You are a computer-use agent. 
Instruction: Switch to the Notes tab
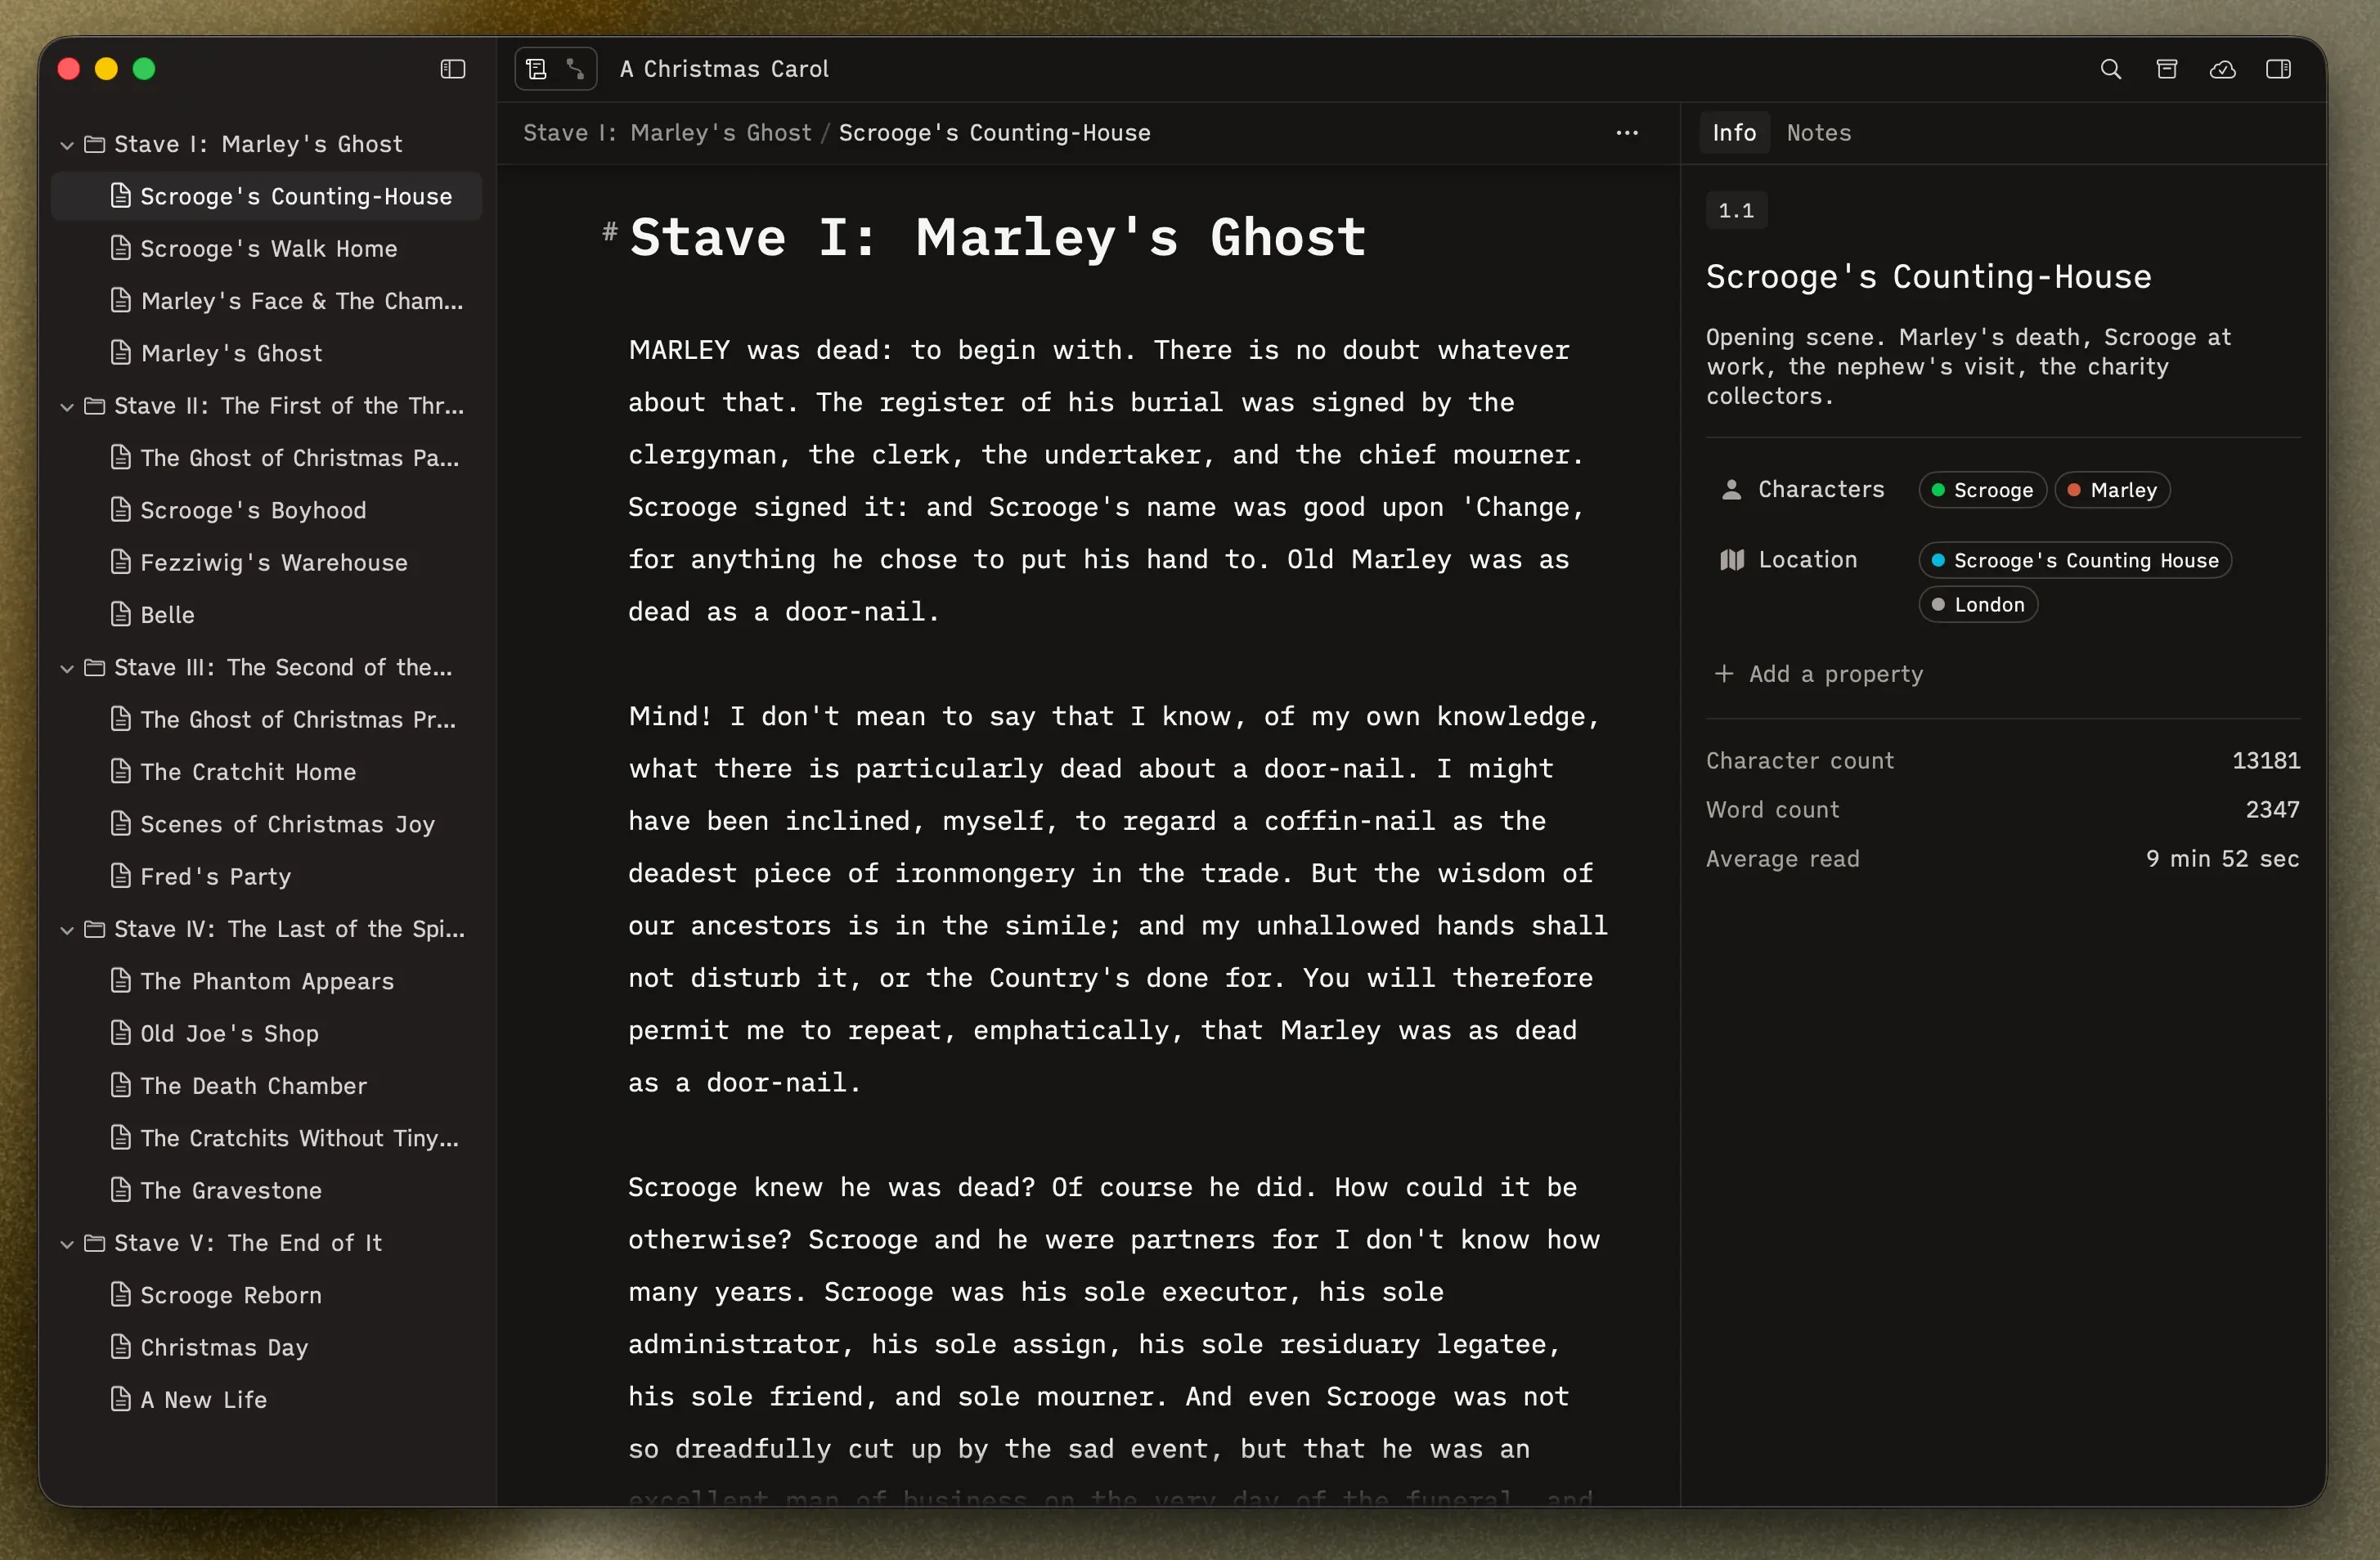tap(1819, 133)
